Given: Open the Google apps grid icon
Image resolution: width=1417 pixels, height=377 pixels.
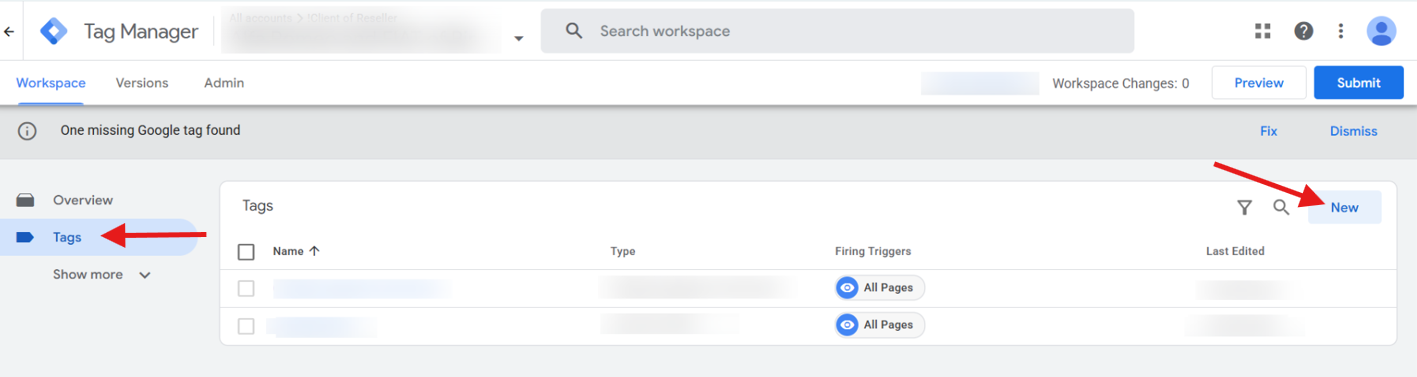Looking at the screenshot, I should click(1263, 31).
